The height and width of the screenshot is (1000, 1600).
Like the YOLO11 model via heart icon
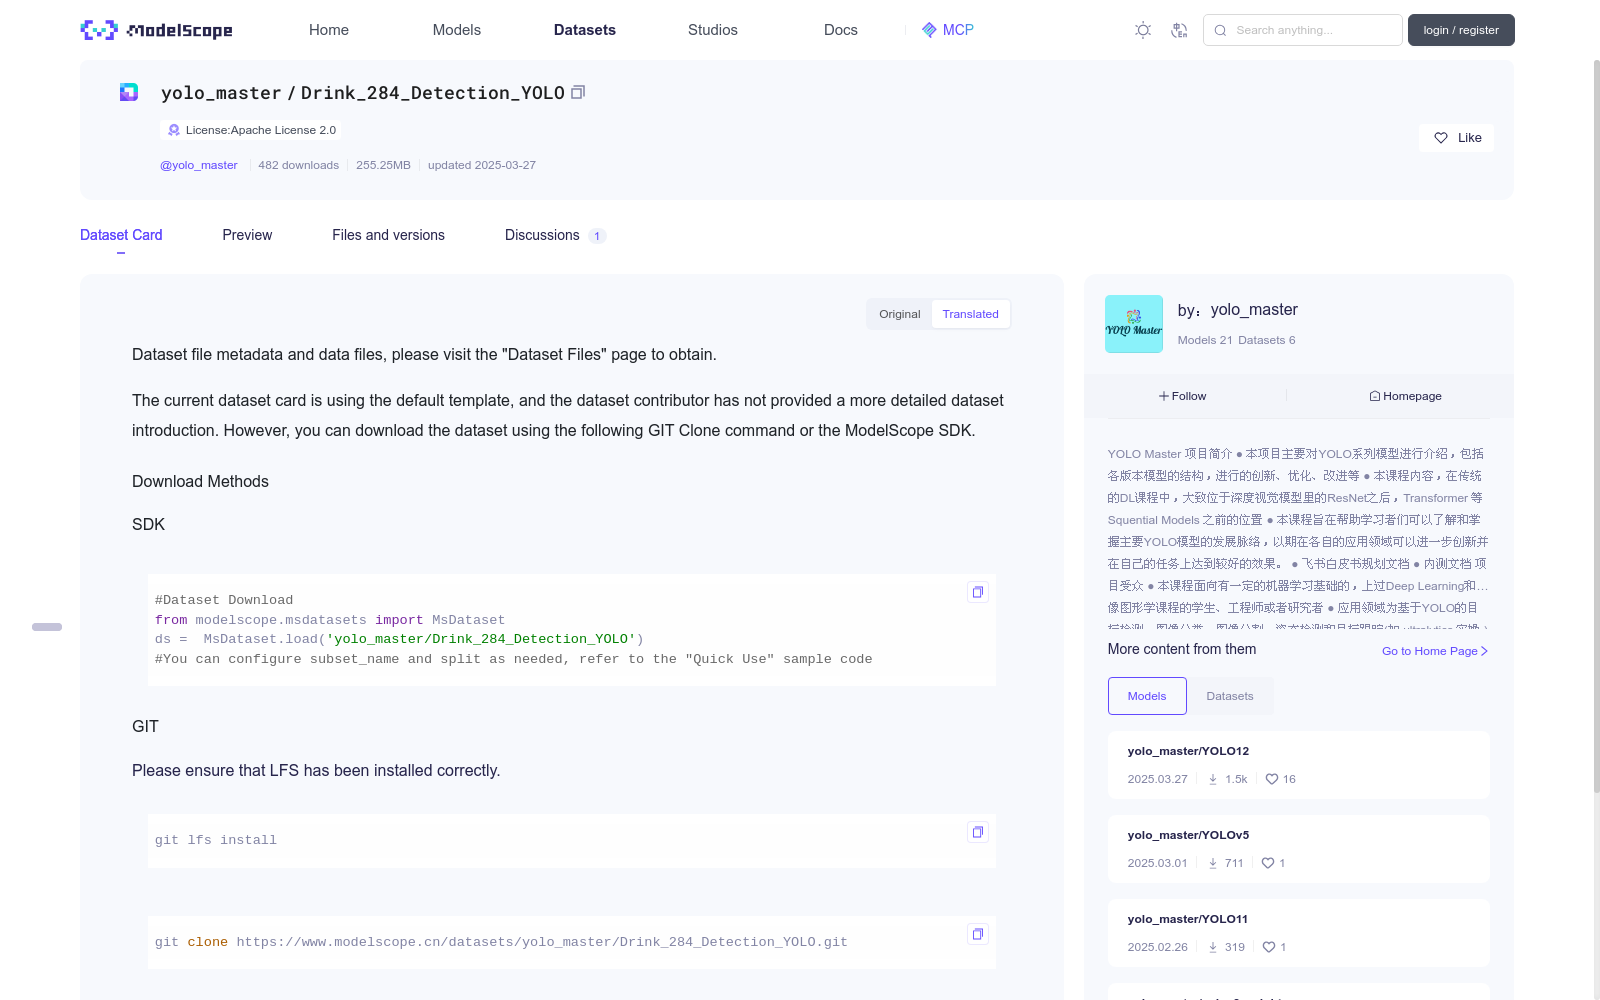(1269, 947)
